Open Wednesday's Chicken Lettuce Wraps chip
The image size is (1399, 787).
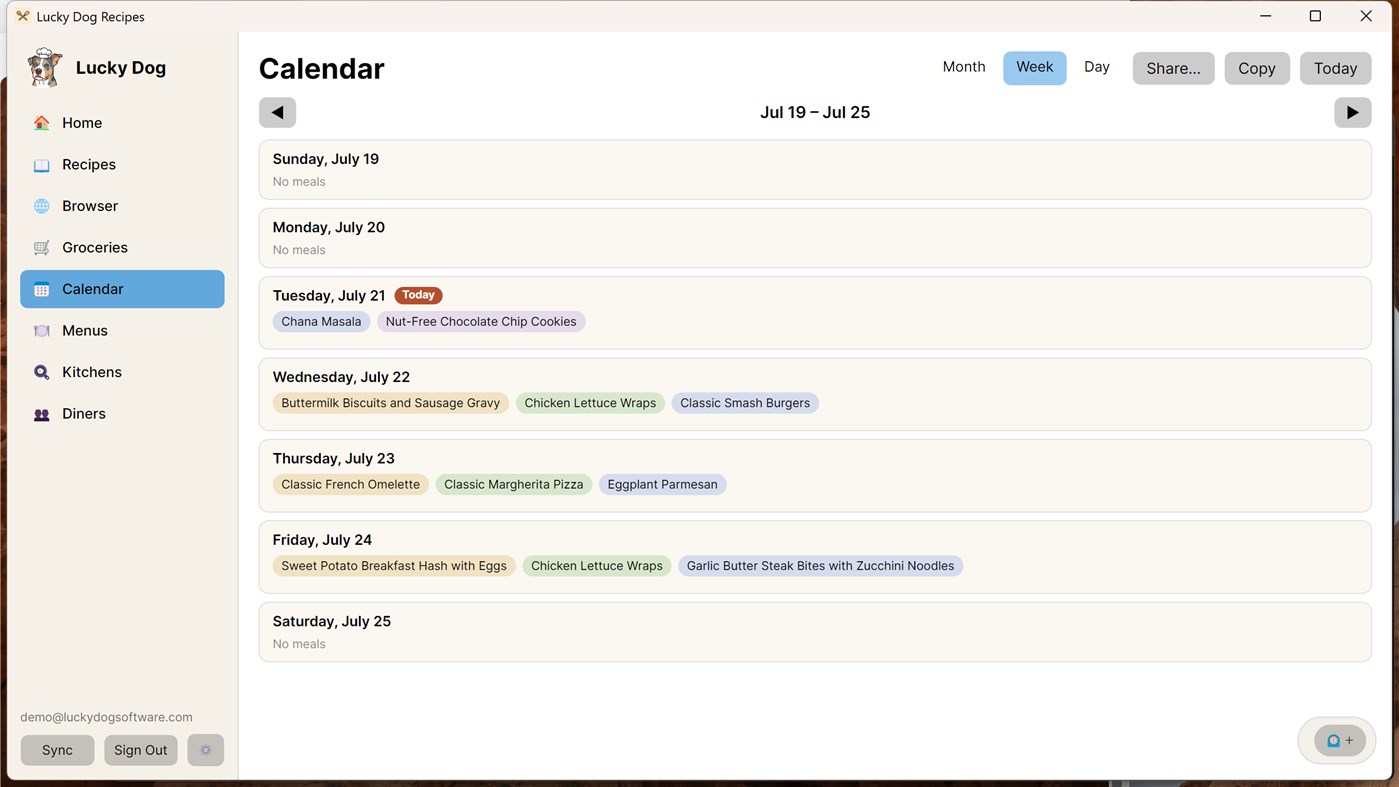pyautogui.click(x=590, y=403)
